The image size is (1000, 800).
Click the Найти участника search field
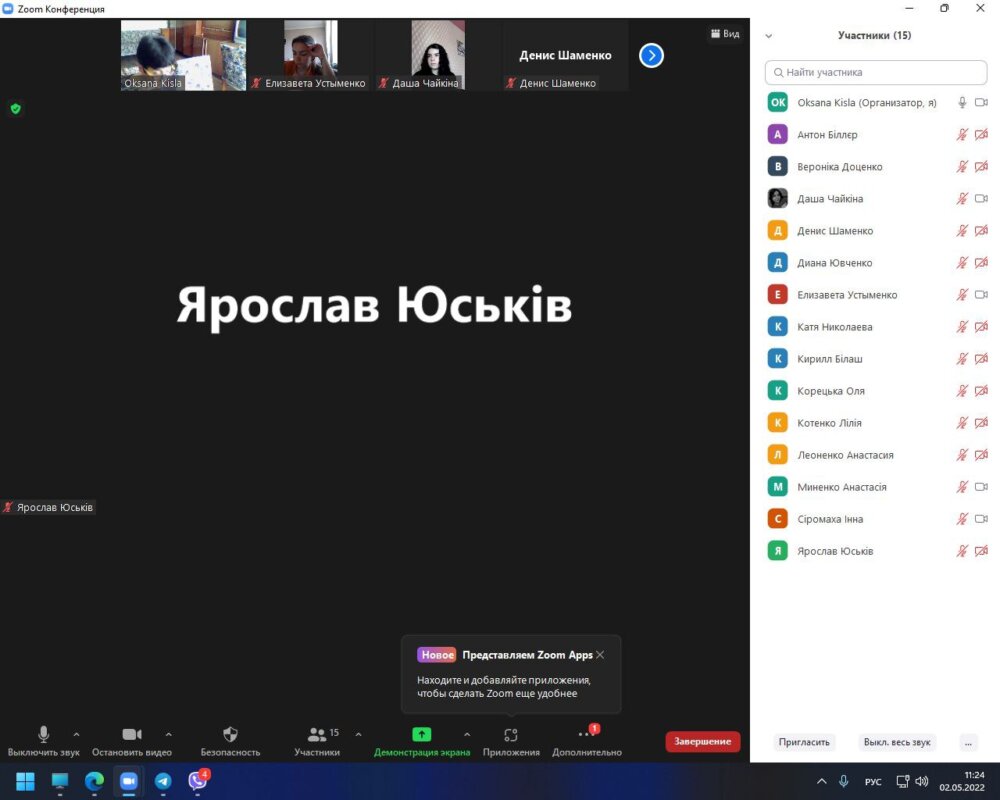[x=876, y=72]
